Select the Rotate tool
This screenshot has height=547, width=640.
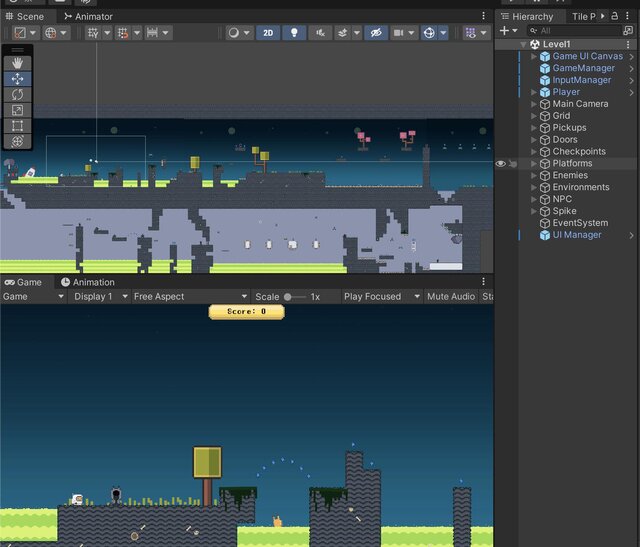click(17, 95)
